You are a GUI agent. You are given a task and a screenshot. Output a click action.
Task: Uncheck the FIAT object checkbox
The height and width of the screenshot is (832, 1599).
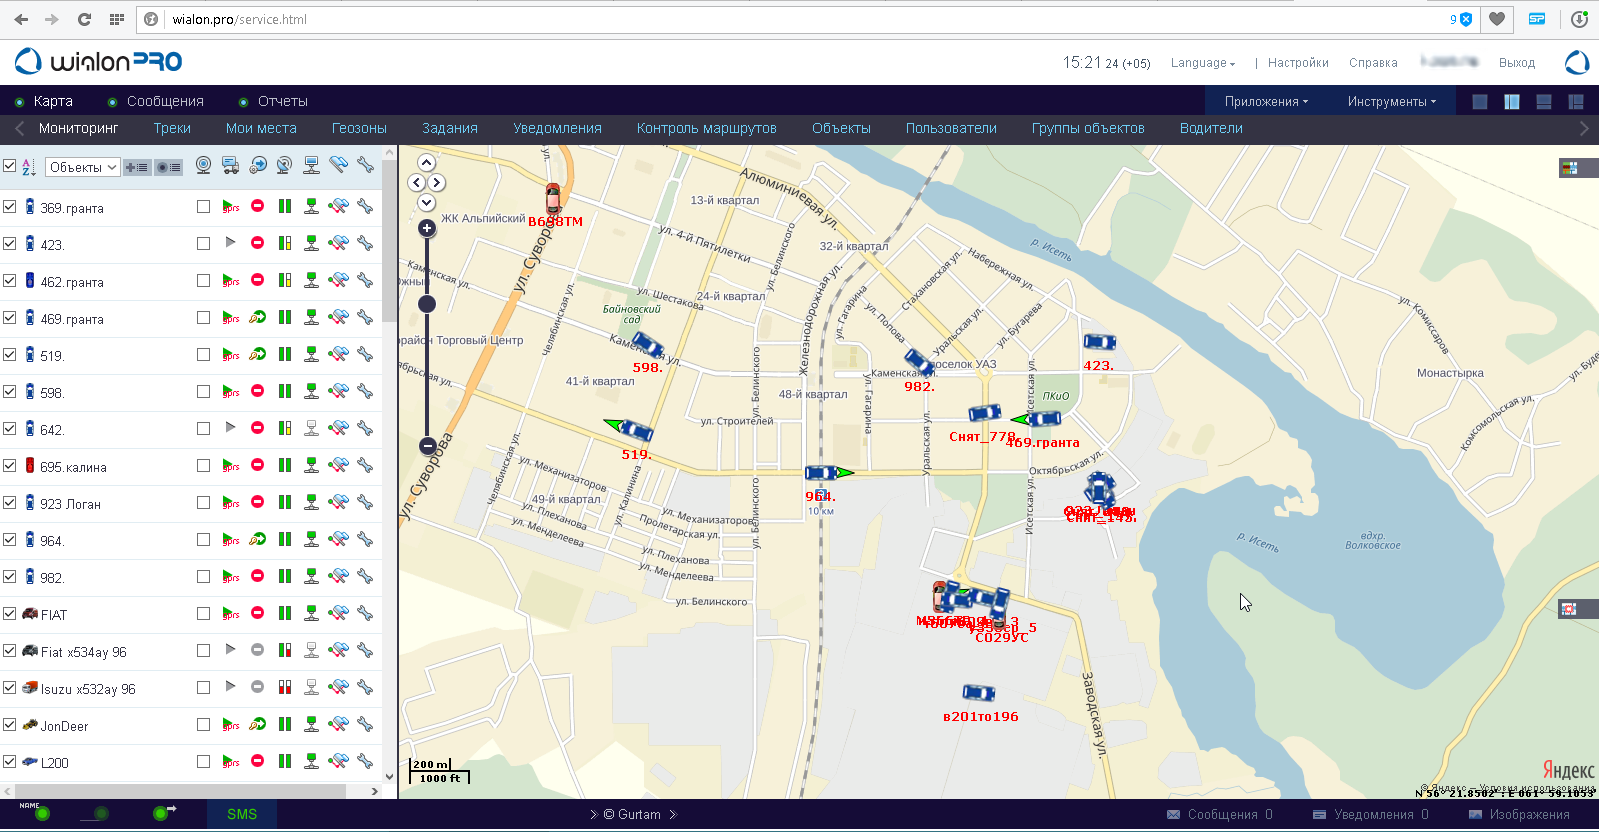[x=10, y=614]
